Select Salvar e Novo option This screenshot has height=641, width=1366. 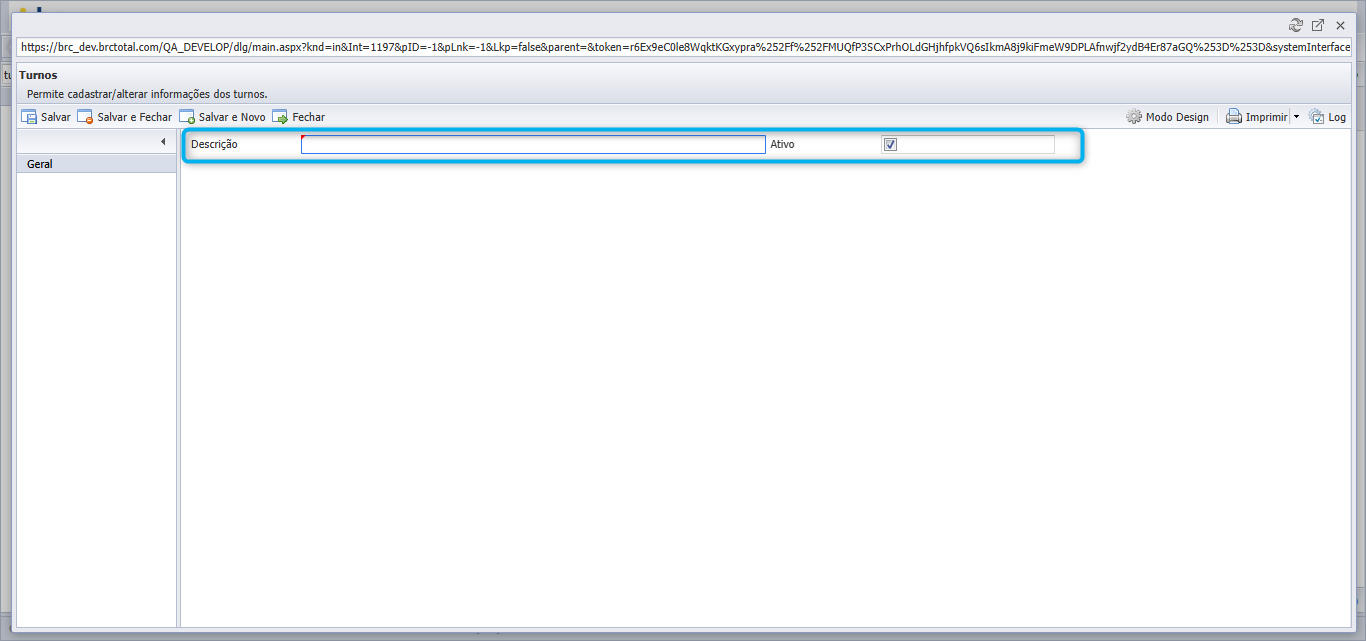pyautogui.click(x=222, y=117)
